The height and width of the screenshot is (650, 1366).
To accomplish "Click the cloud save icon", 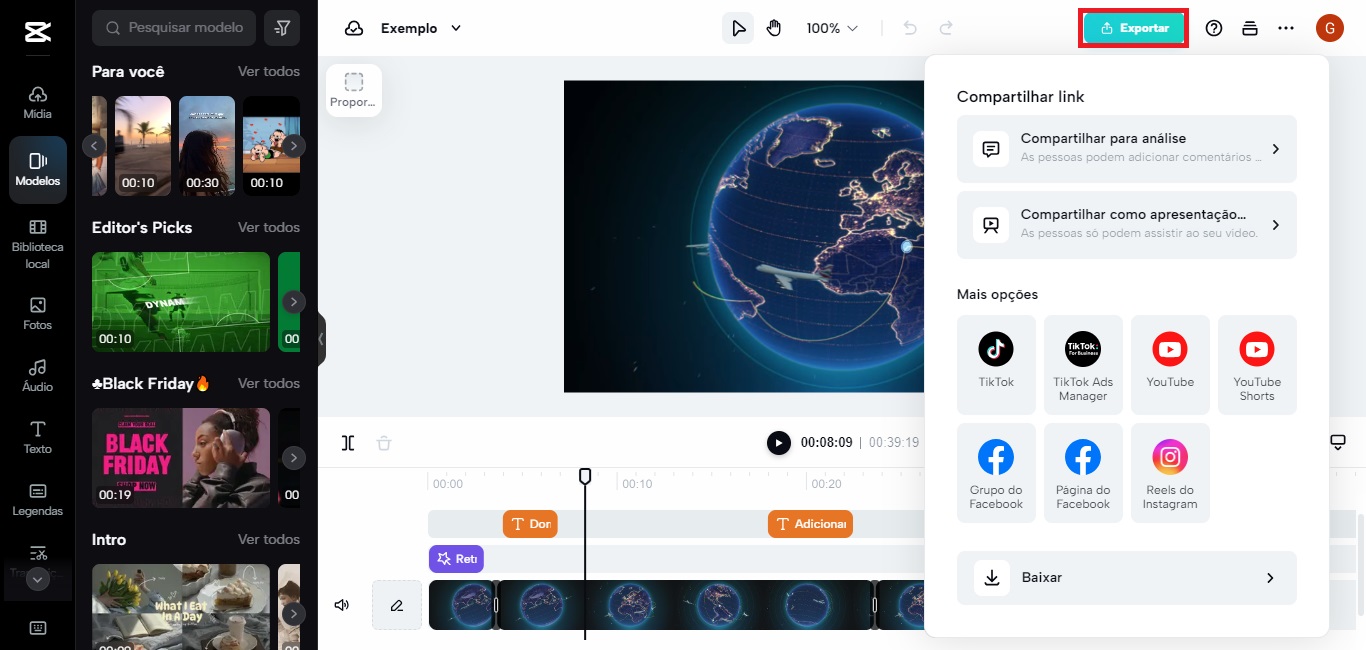I will click(x=354, y=28).
